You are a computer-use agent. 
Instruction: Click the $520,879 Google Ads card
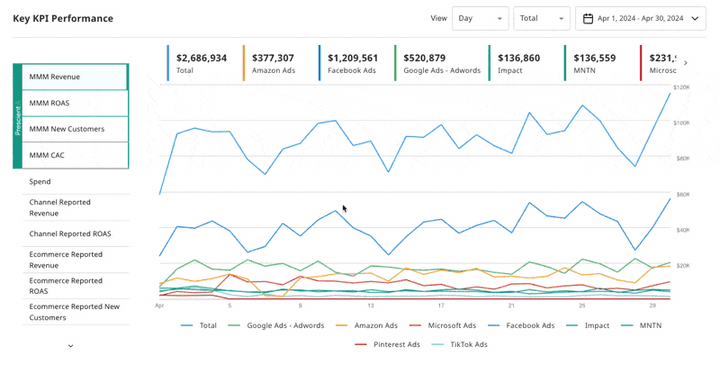pos(438,63)
